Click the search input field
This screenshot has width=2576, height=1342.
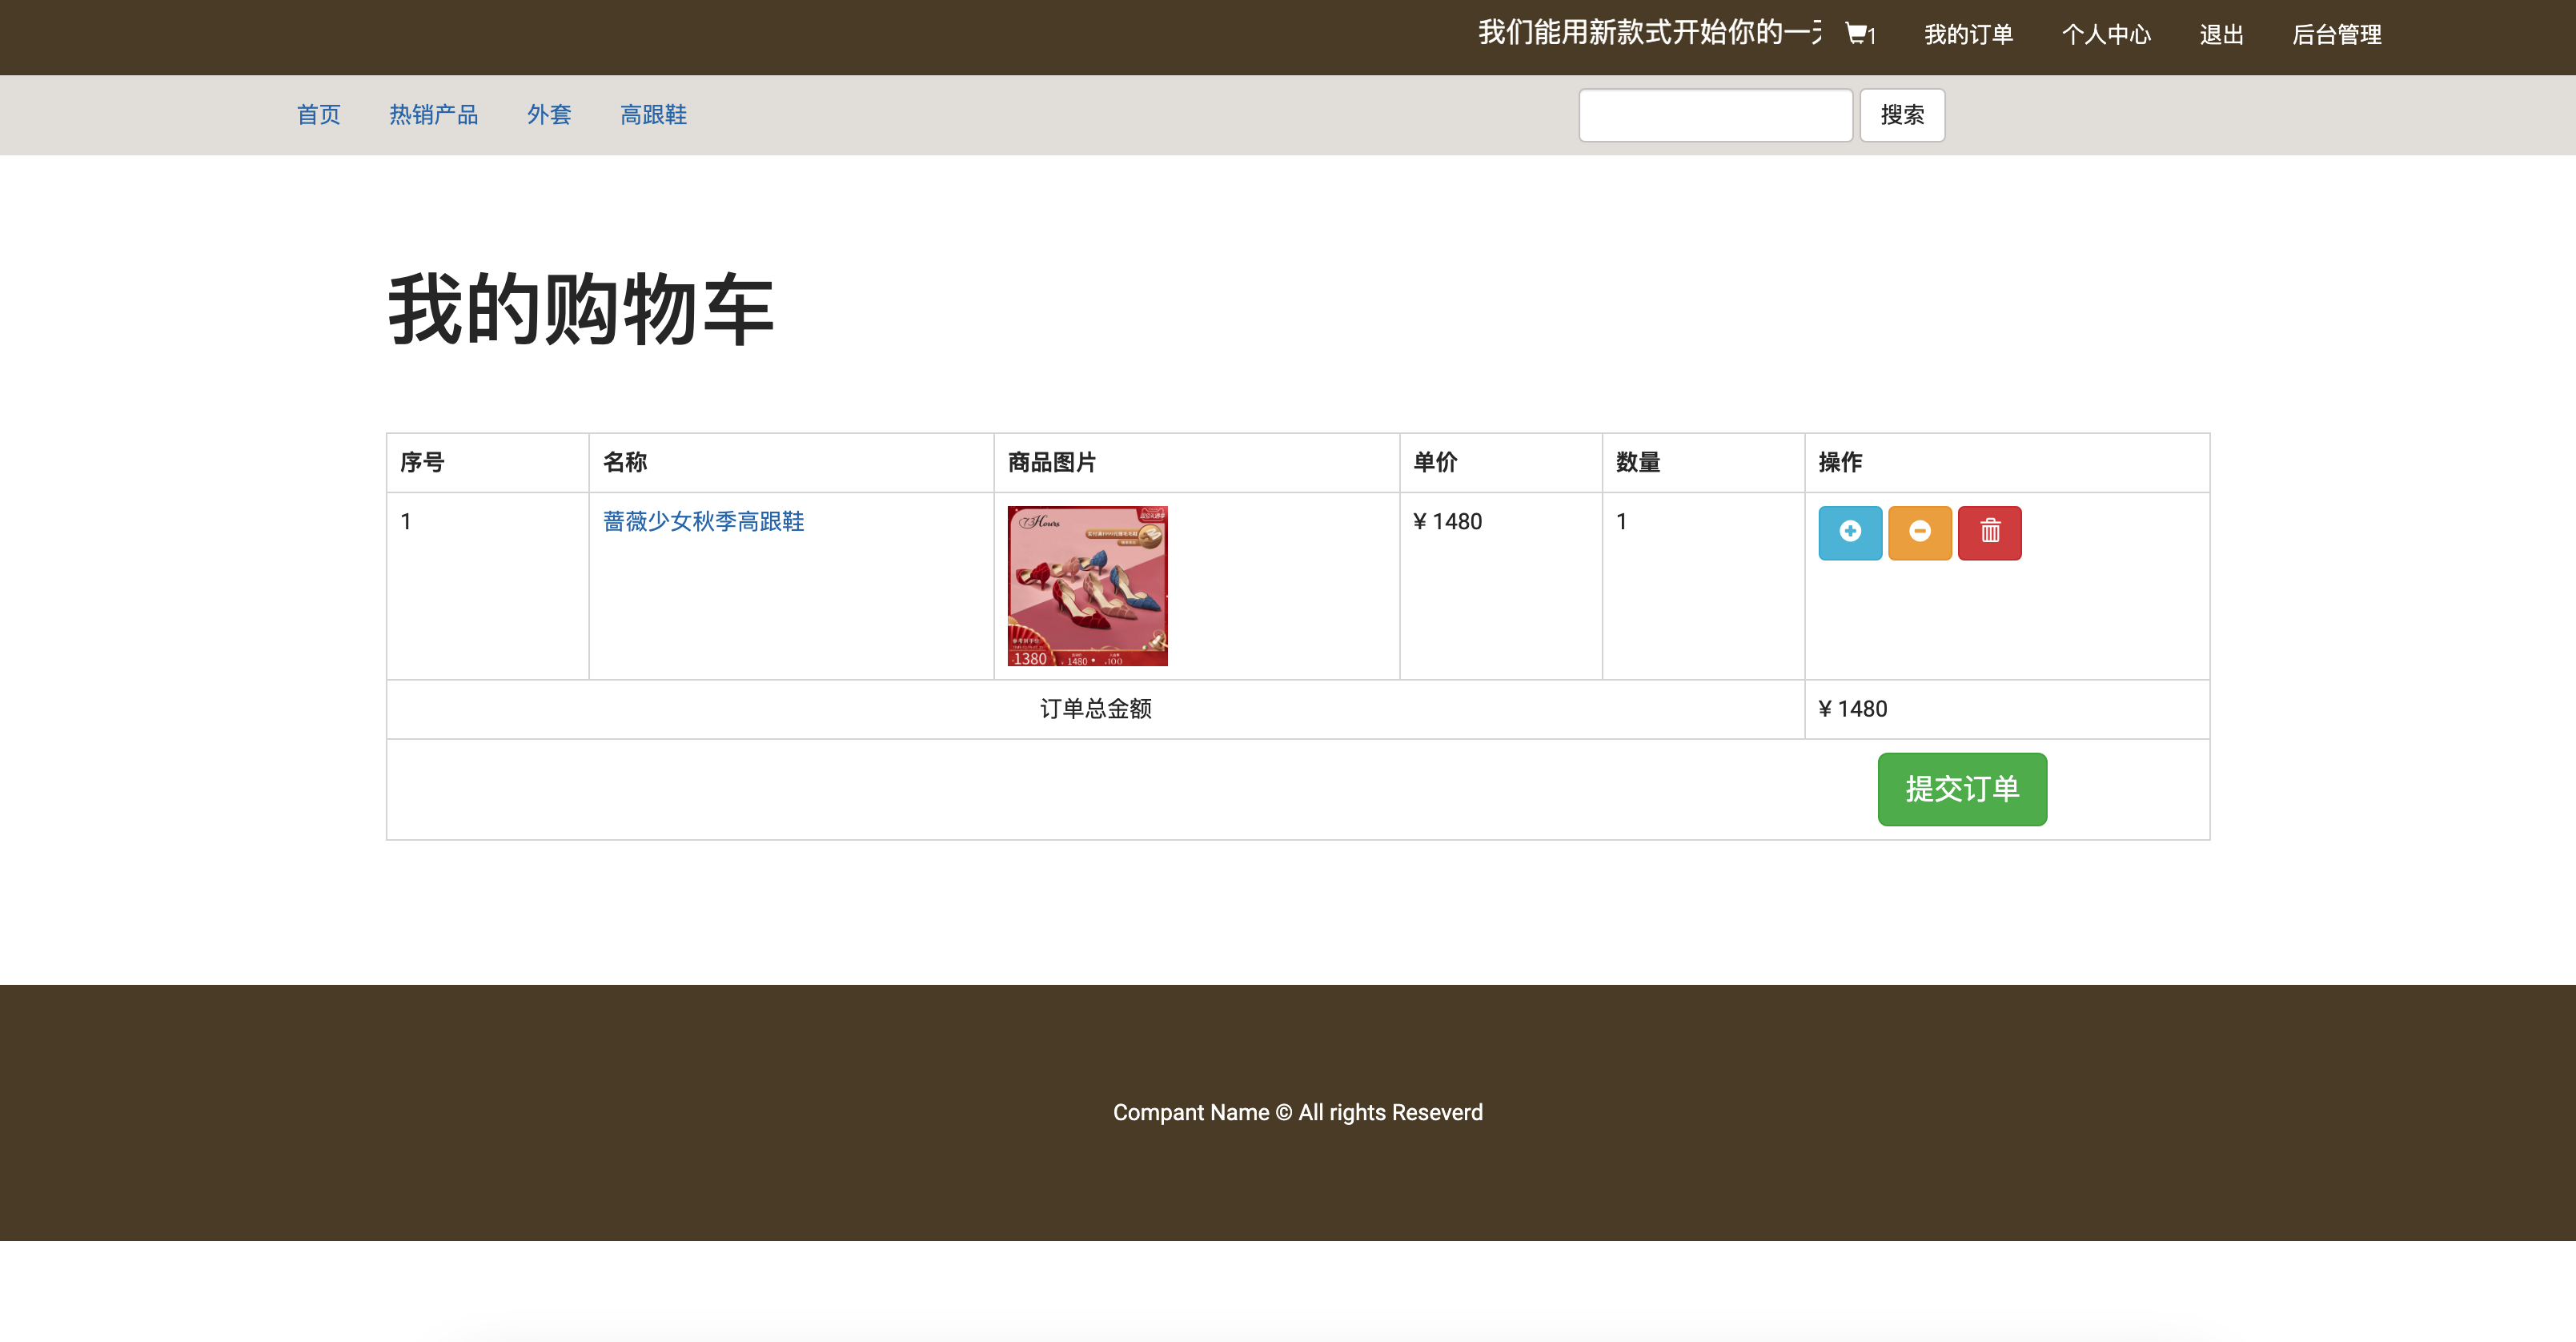coord(1716,114)
